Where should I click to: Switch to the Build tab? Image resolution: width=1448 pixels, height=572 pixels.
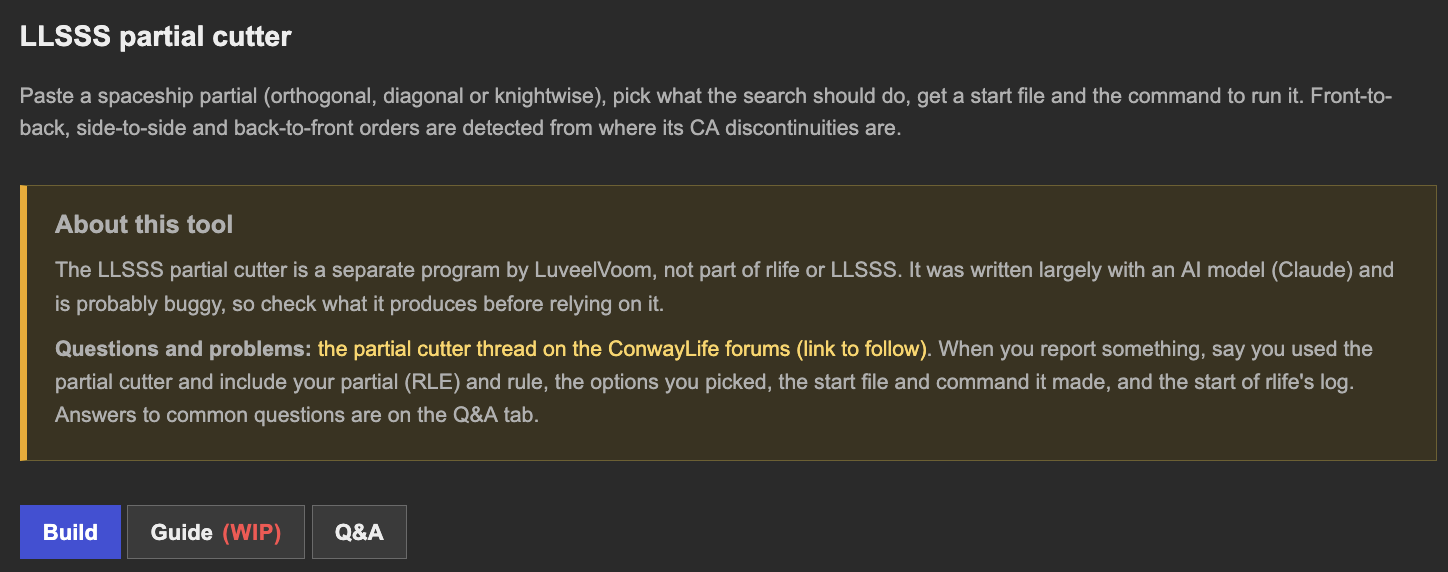point(70,532)
